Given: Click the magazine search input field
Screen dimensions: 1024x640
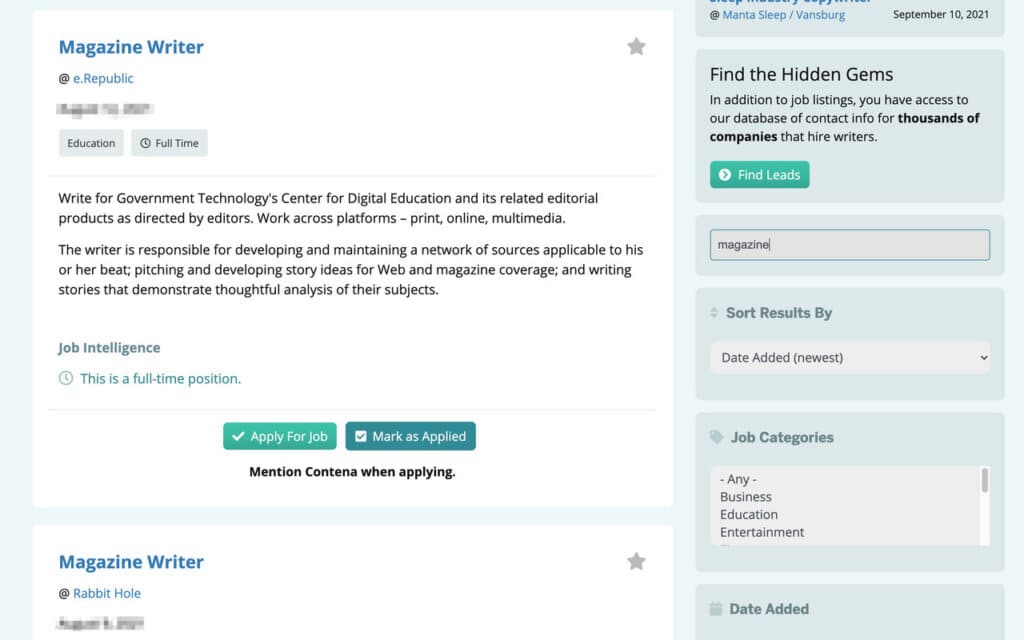Looking at the screenshot, I should tap(849, 244).
